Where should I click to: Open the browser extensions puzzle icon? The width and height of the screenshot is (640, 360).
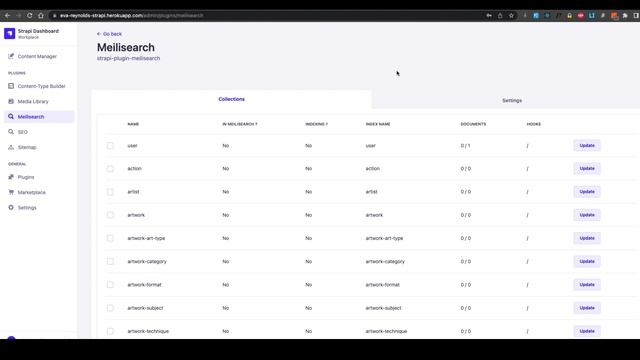(625, 16)
